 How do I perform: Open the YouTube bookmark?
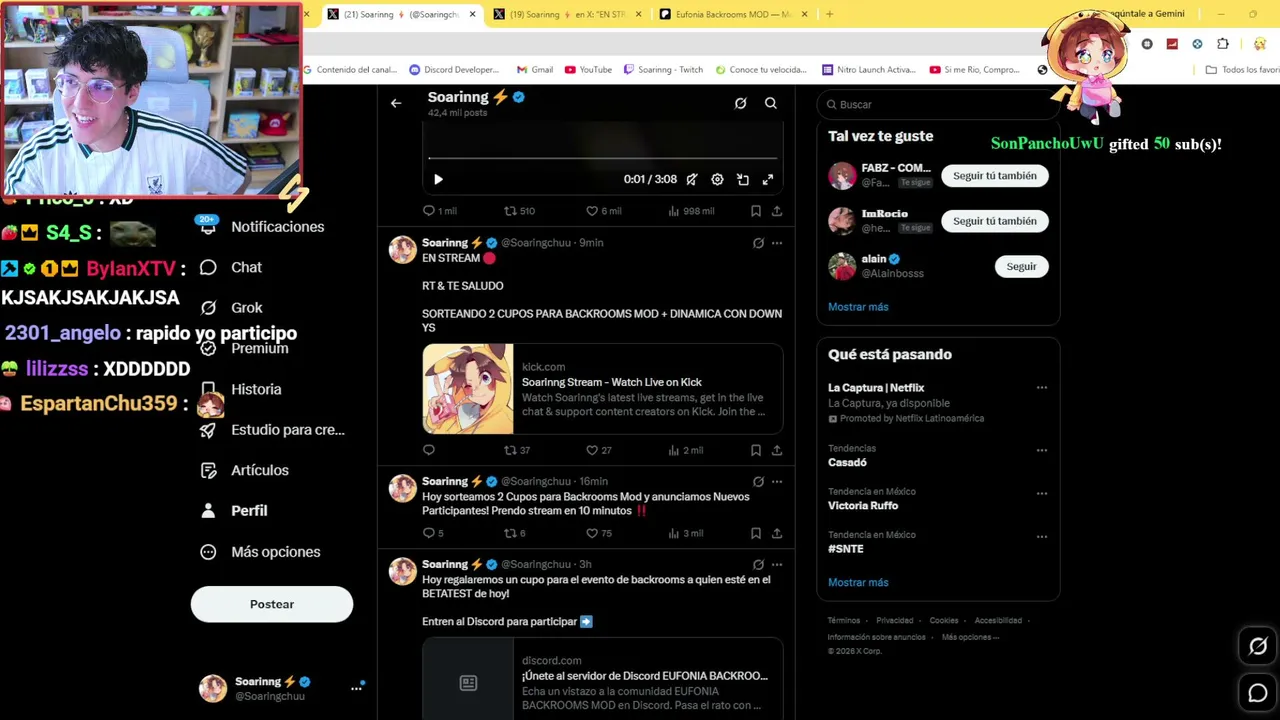(588, 70)
